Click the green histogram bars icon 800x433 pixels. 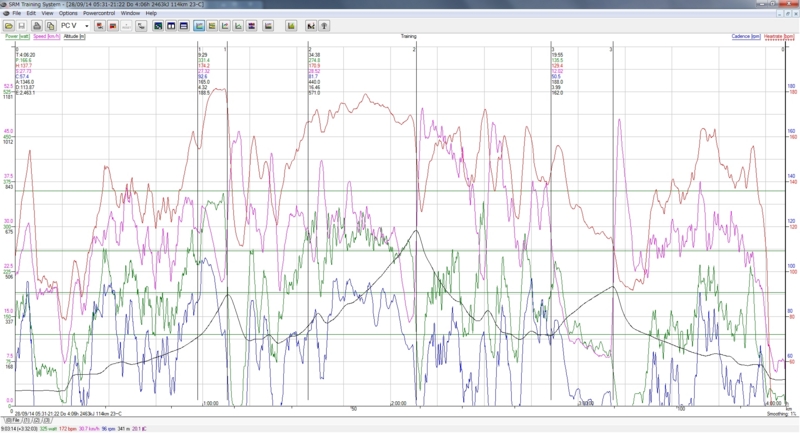291,26
